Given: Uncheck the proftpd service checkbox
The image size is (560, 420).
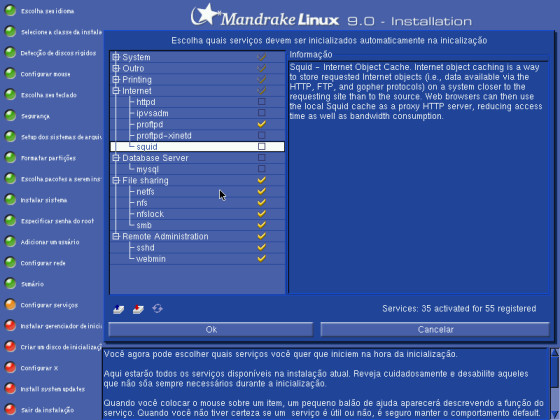Looking at the screenshot, I should (262, 124).
